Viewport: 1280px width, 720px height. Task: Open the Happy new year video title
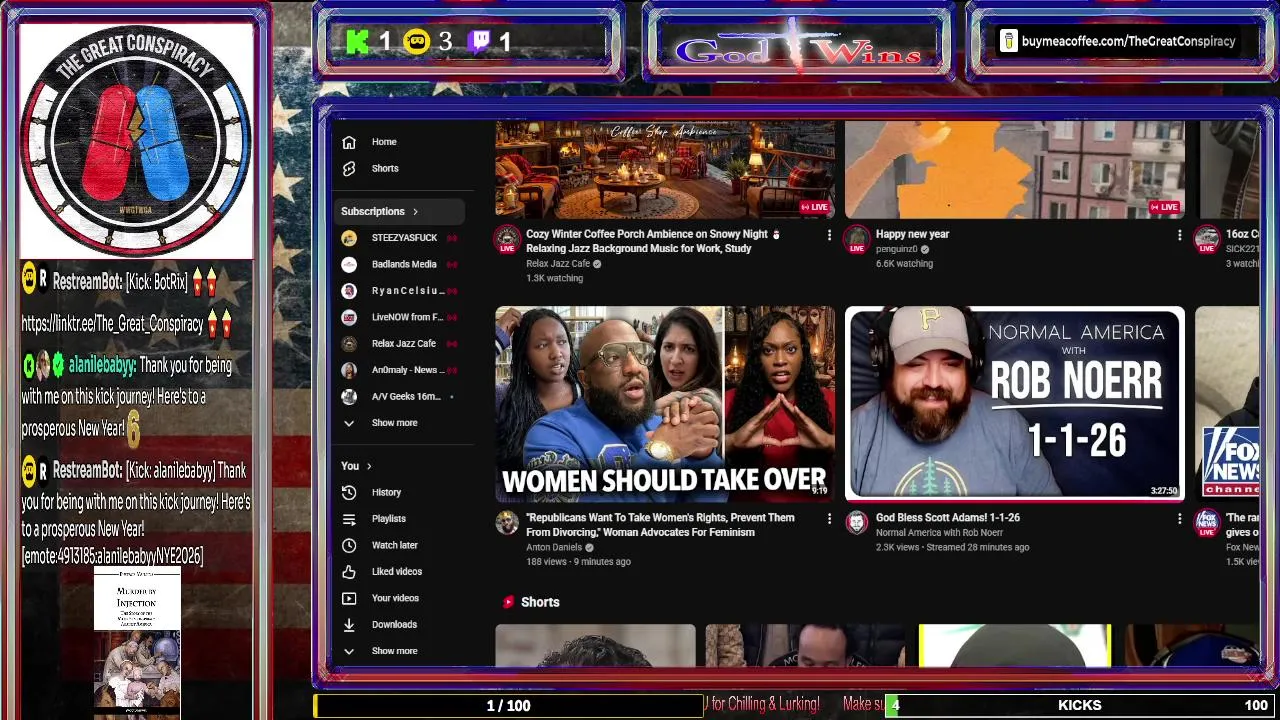pos(912,234)
